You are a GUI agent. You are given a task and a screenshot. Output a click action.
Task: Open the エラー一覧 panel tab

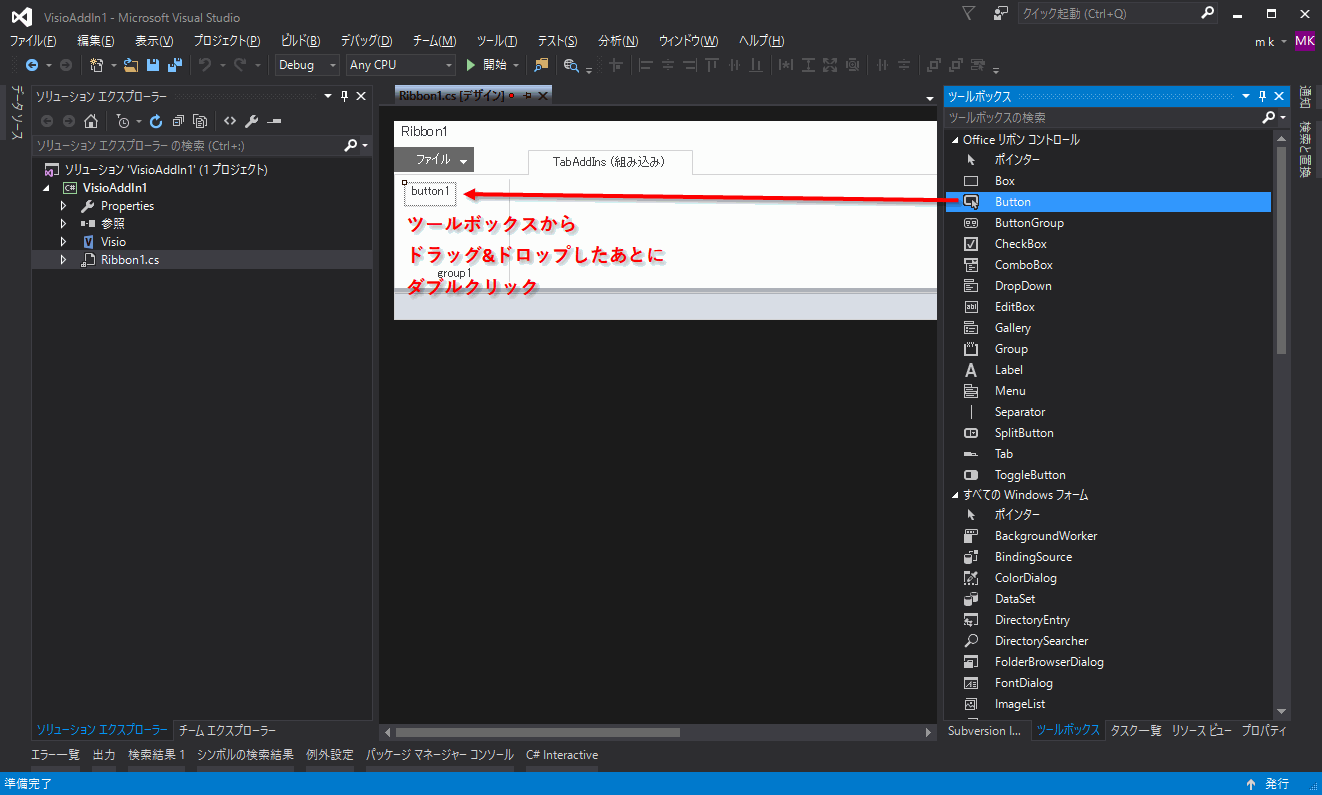[55, 755]
